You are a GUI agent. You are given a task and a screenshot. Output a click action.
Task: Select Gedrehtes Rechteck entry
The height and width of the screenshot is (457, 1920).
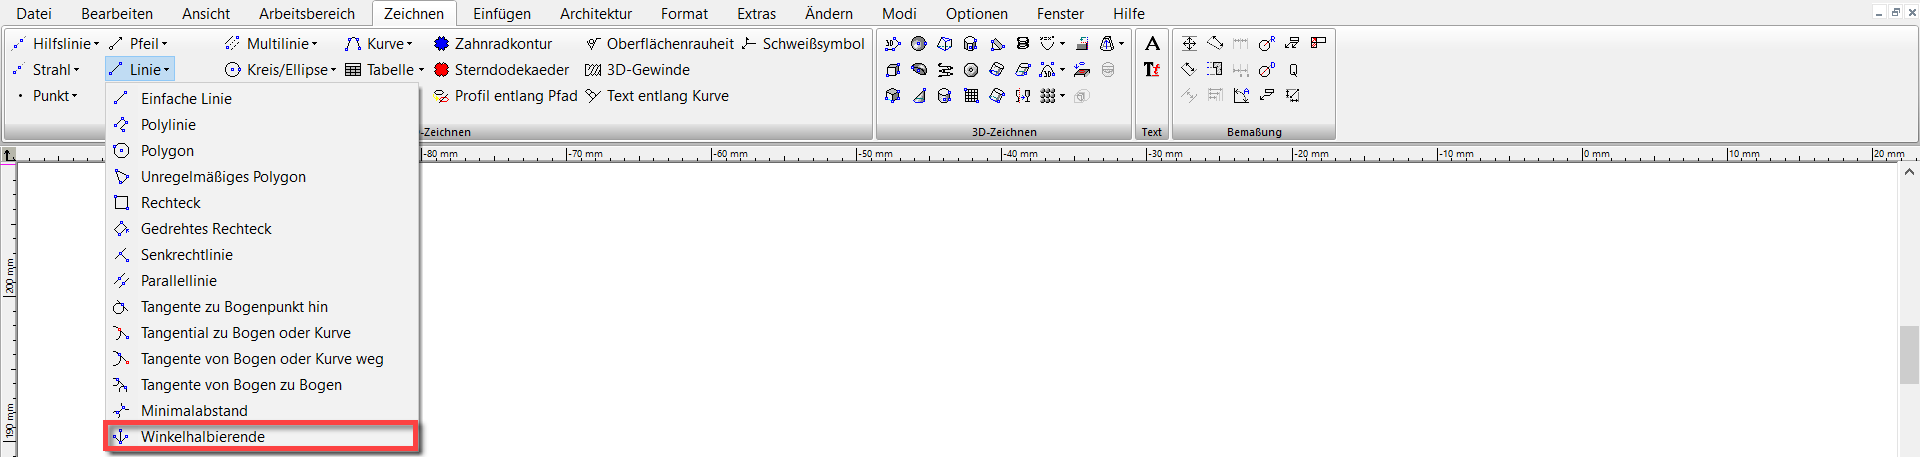coord(262,229)
